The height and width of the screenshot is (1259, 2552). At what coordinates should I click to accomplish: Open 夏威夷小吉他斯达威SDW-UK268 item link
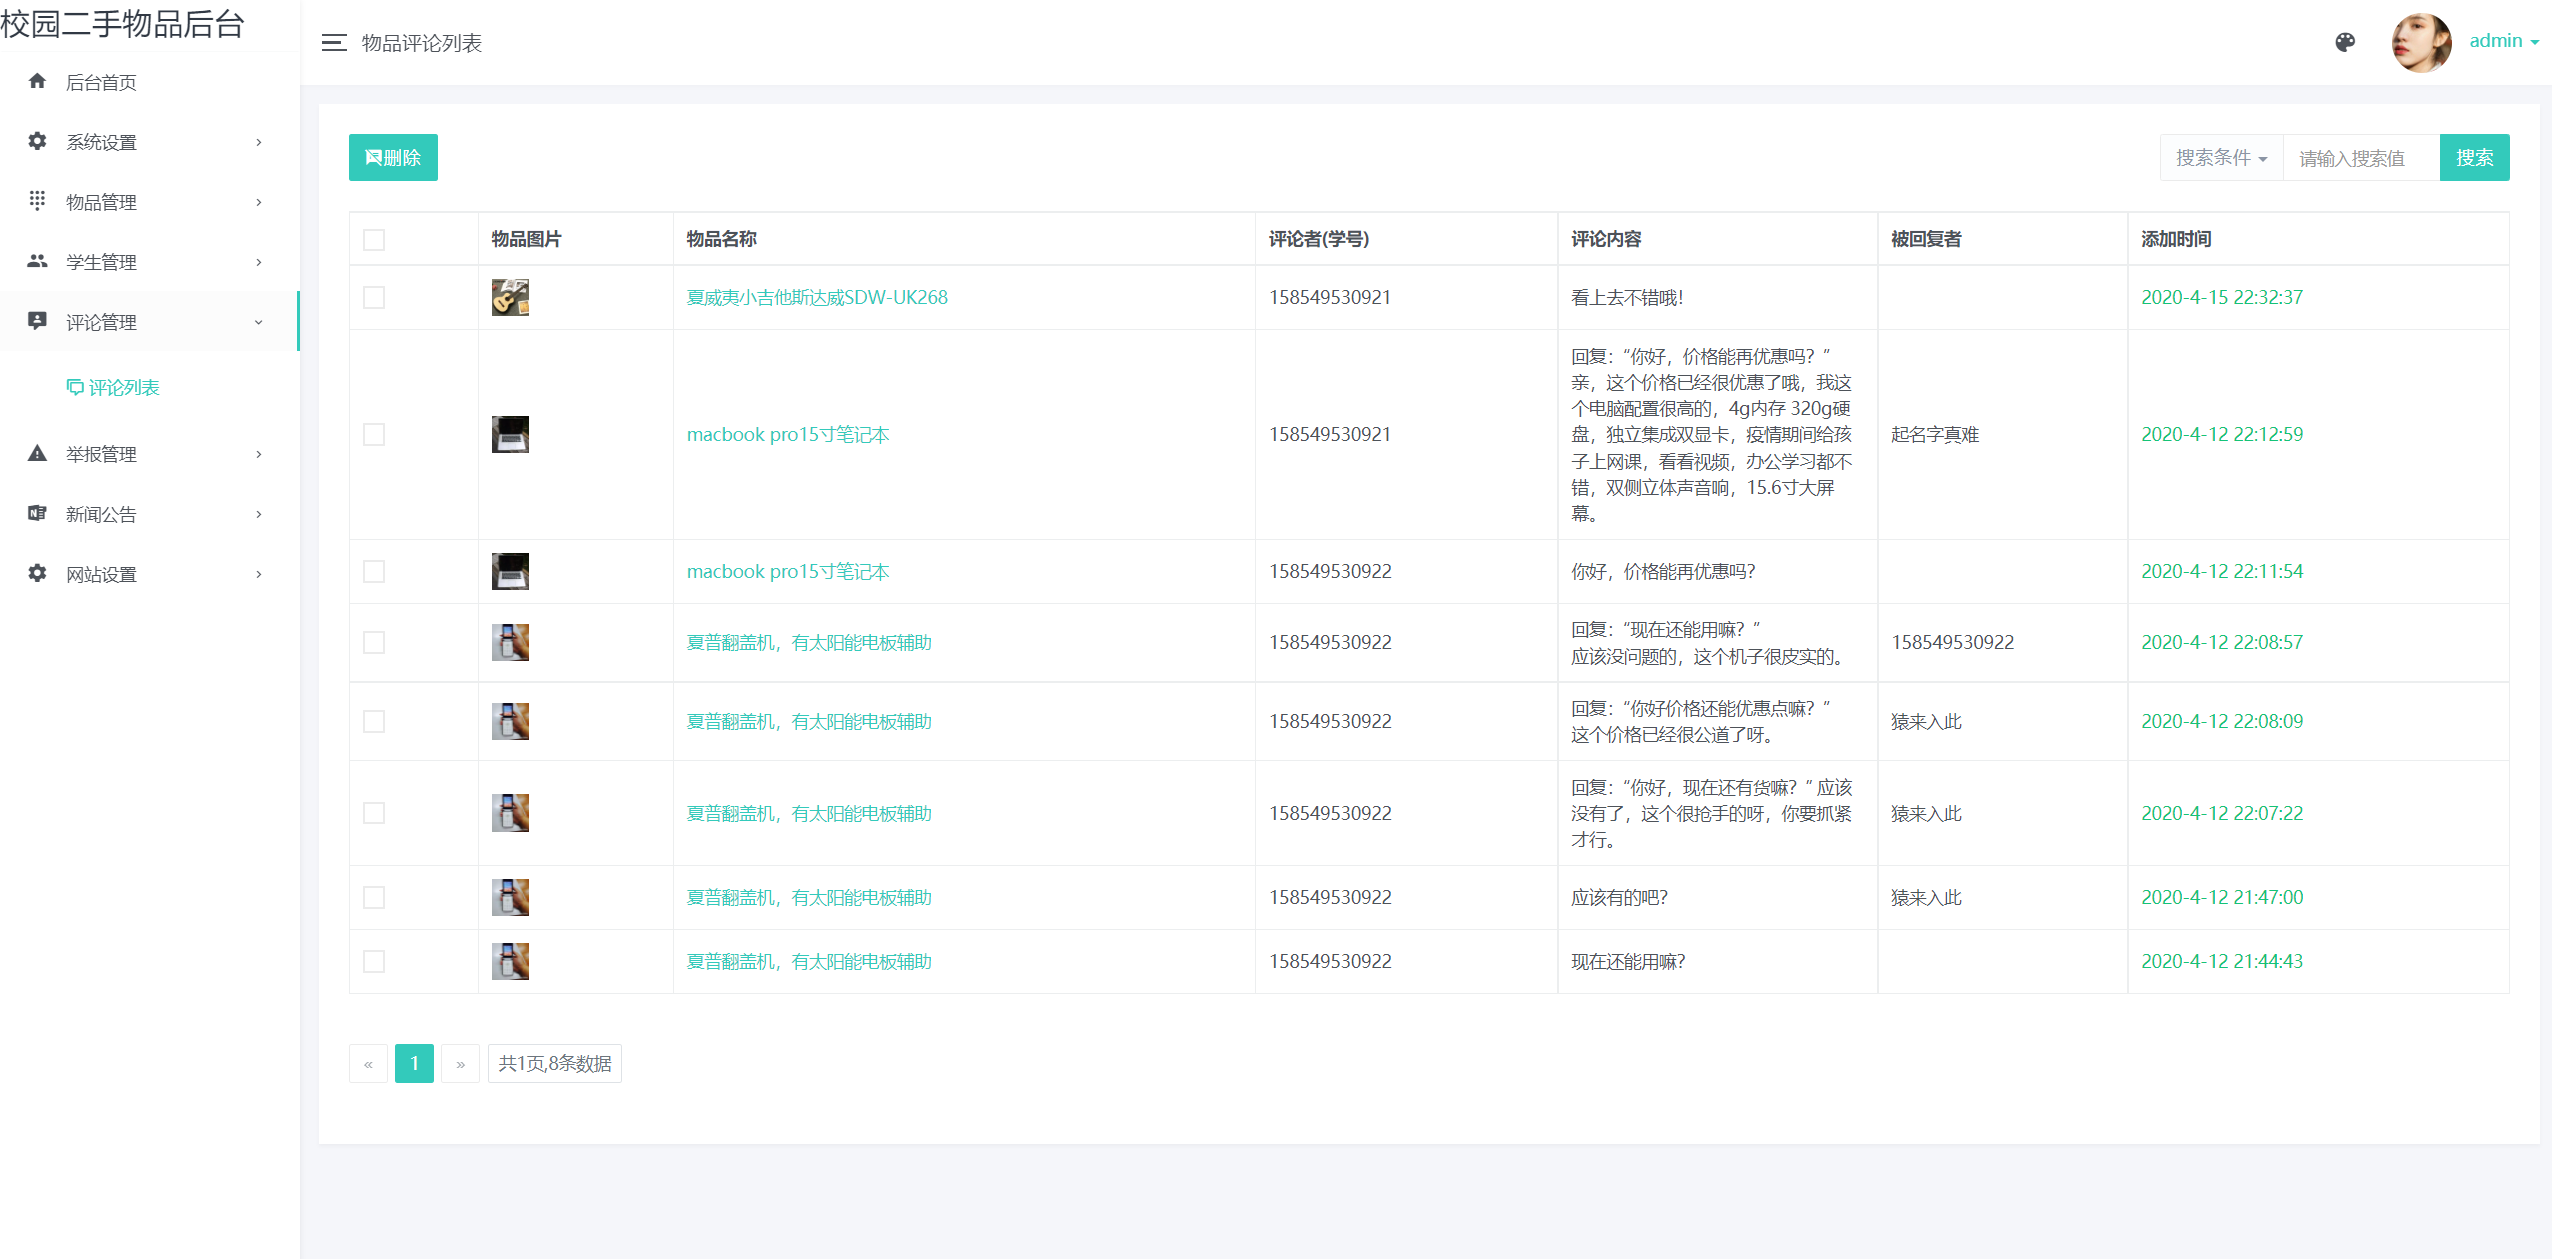(x=817, y=297)
